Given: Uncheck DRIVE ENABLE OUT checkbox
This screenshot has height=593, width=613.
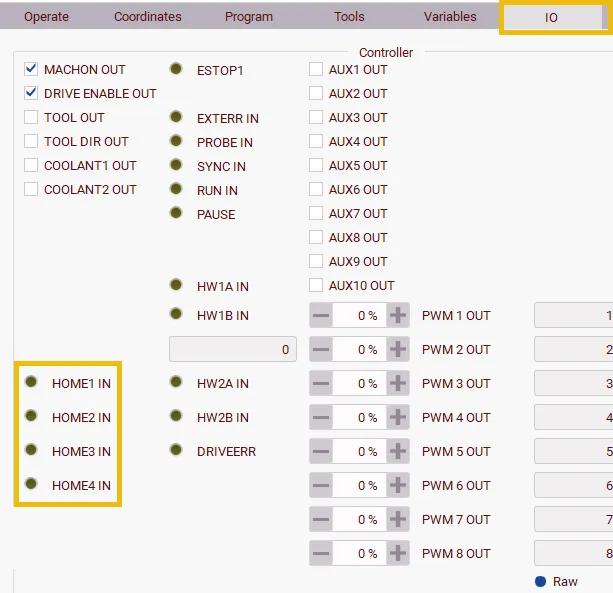Looking at the screenshot, I should (x=31, y=93).
